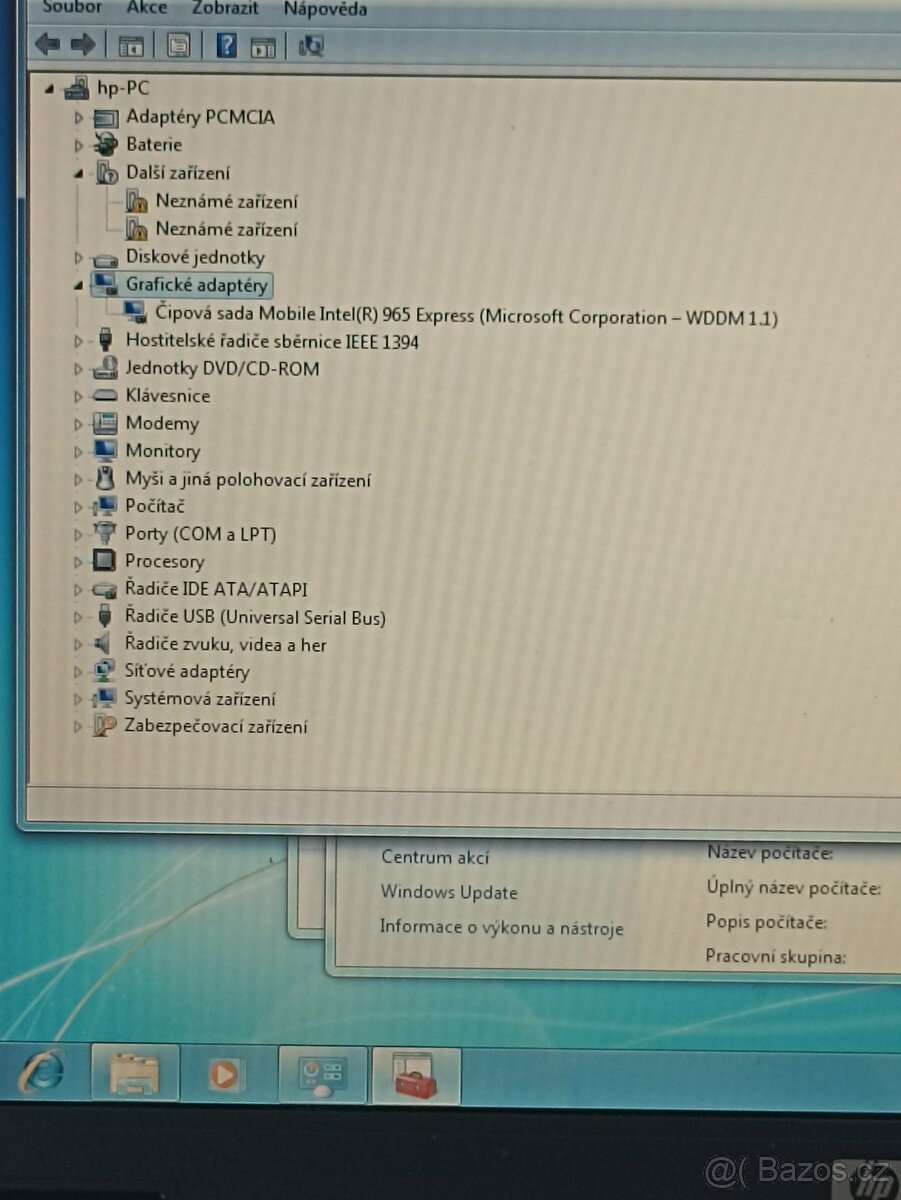Open the Akce menu
This screenshot has width=901, height=1200.
pyautogui.click(x=147, y=8)
